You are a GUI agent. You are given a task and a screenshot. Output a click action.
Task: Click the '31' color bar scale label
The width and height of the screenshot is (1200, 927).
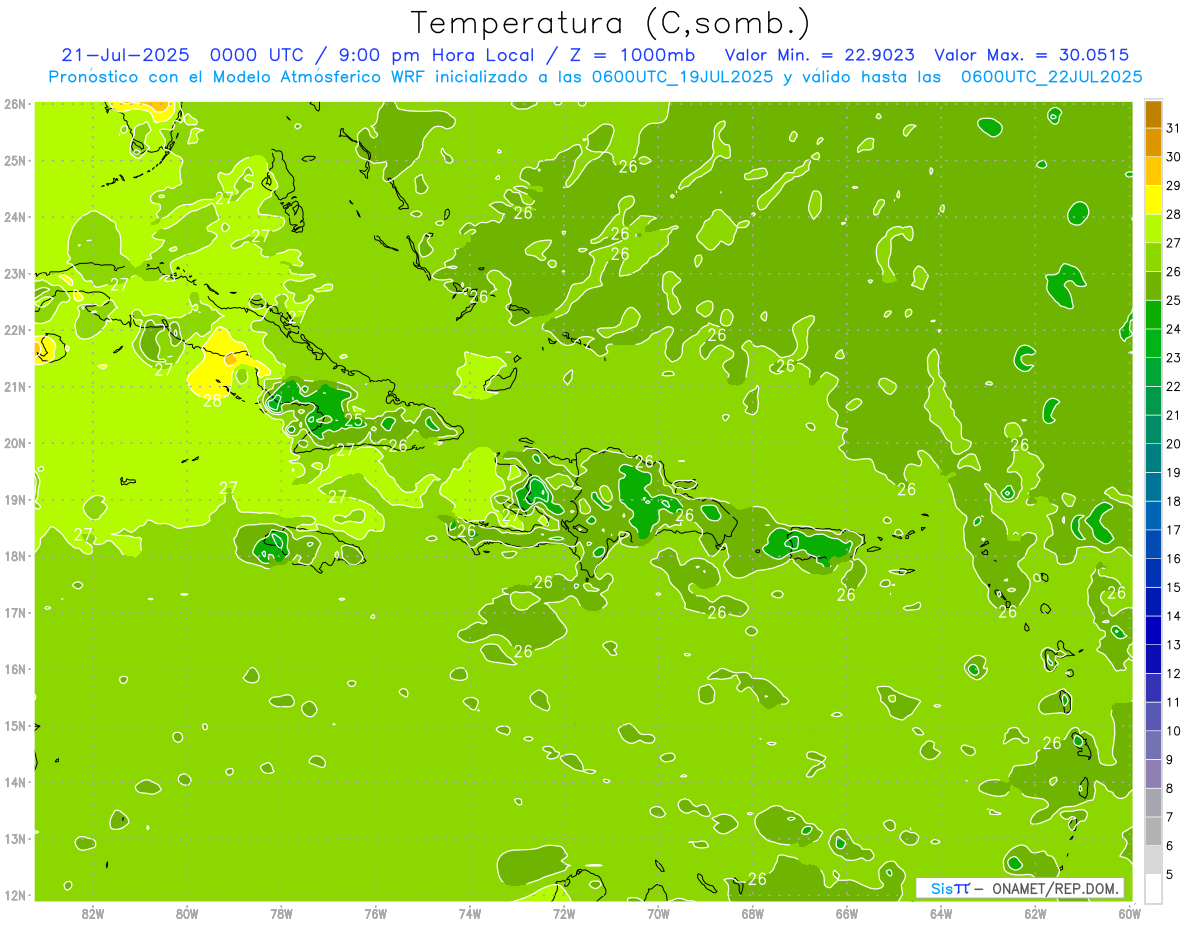pos(1174,127)
